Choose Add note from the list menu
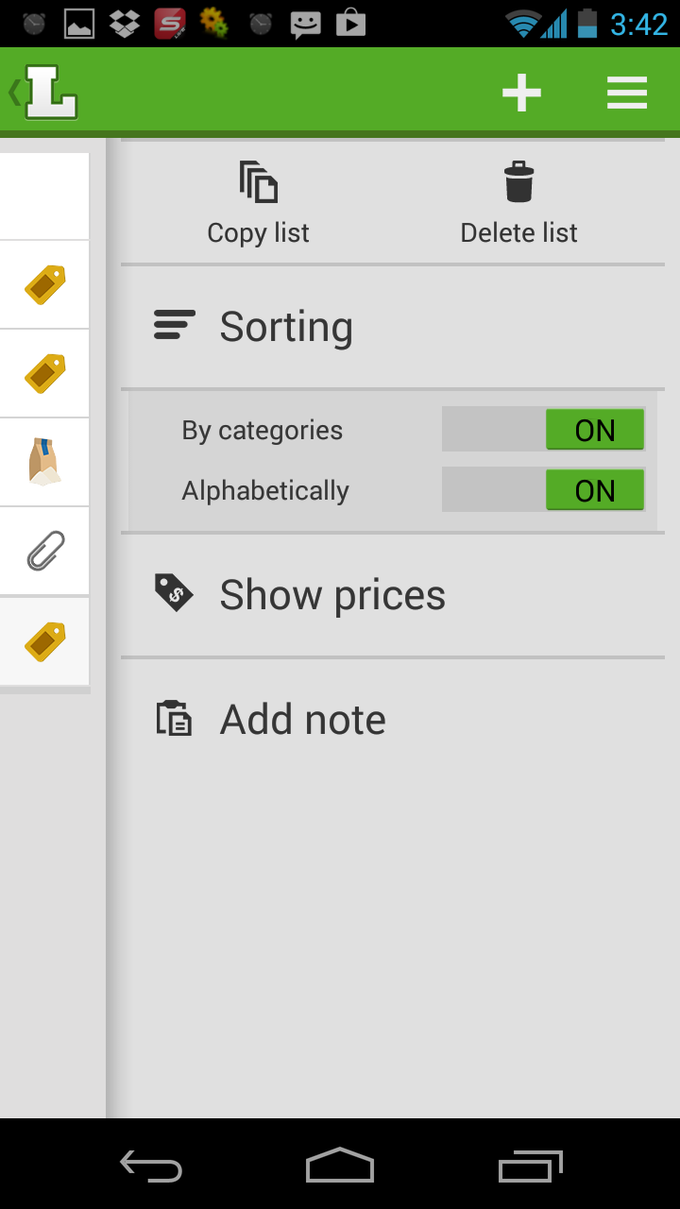The width and height of the screenshot is (680, 1209). 302,717
